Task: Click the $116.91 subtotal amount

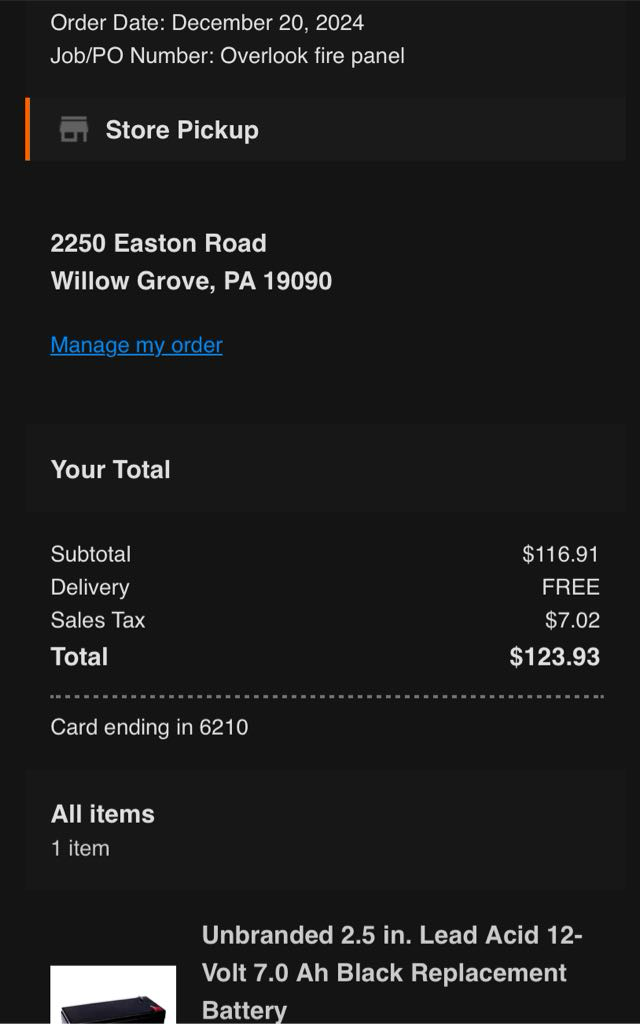Action: tap(560, 554)
